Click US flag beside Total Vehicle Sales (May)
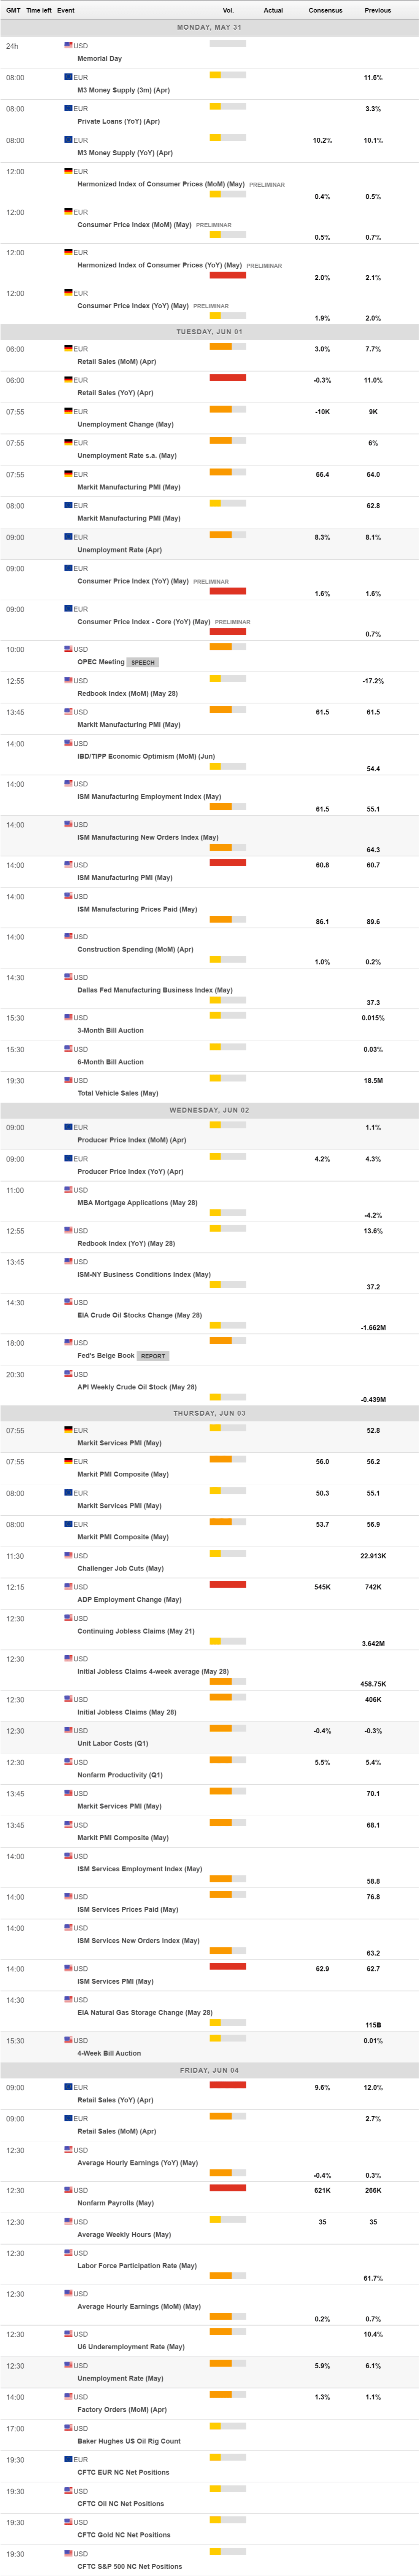This screenshot has height=2576, width=419. point(68,1080)
